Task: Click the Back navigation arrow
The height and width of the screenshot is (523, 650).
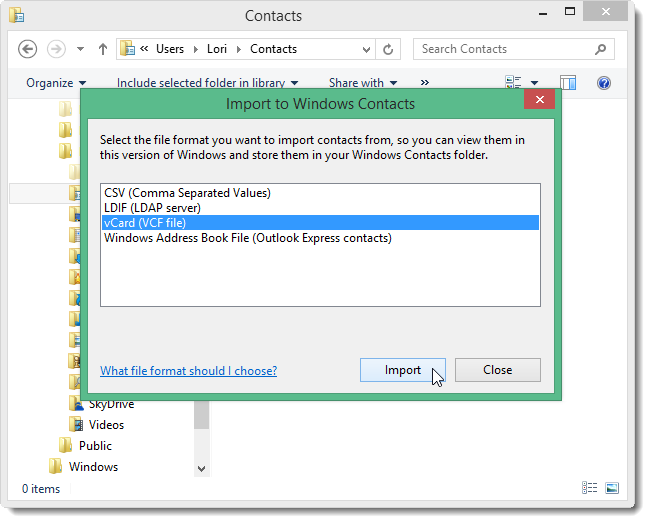Action: coord(27,49)
